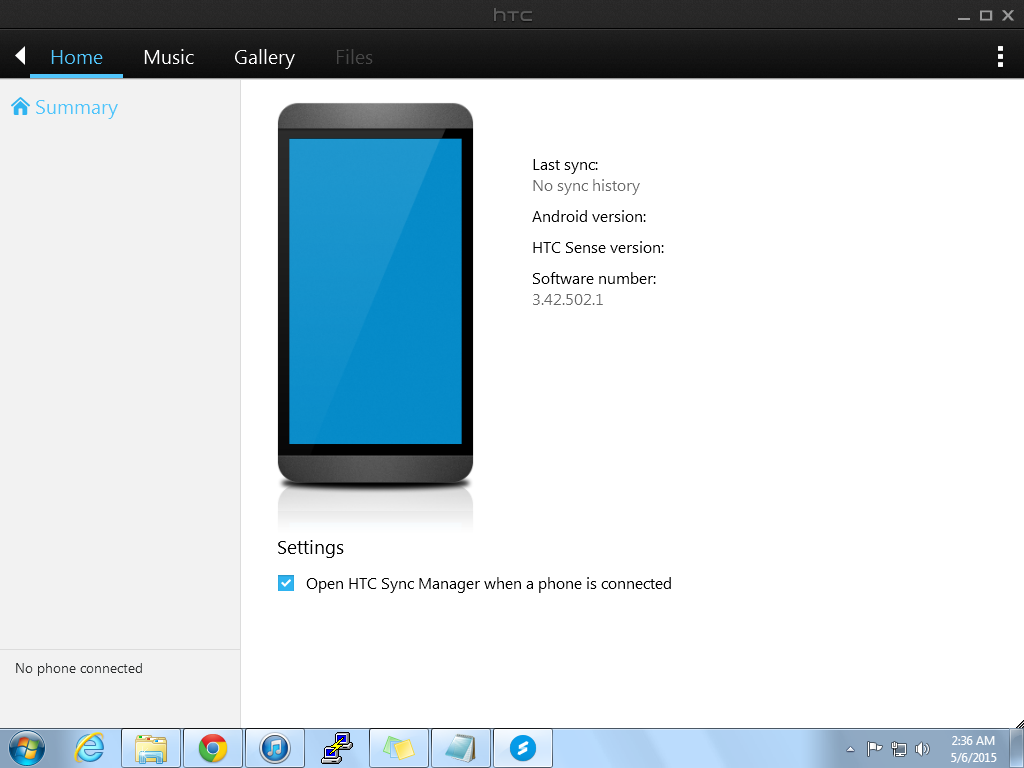
Task: Open the Sticky Notes taskbar icon
Action: (398, 748)
